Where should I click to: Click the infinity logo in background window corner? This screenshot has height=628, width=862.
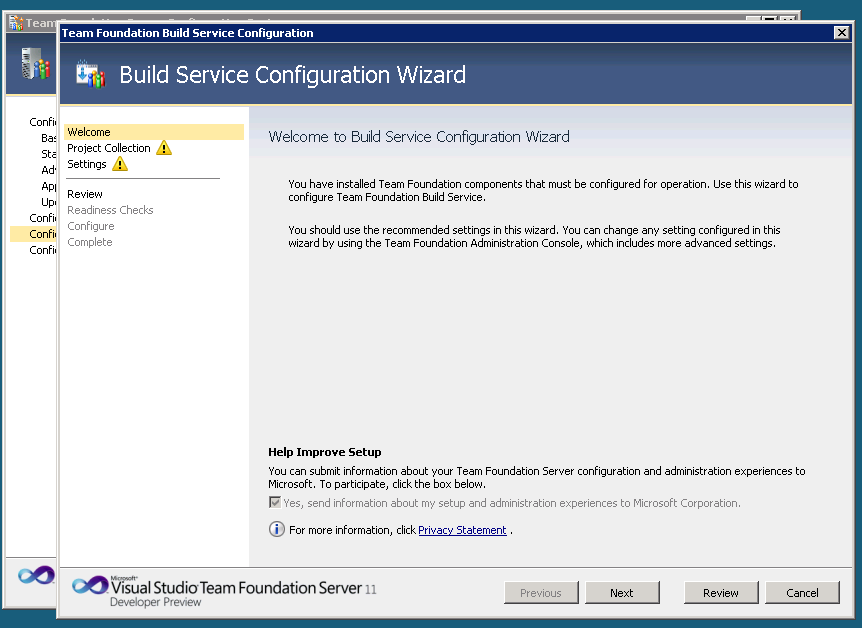pyautogui.click(x=35, y=576)
